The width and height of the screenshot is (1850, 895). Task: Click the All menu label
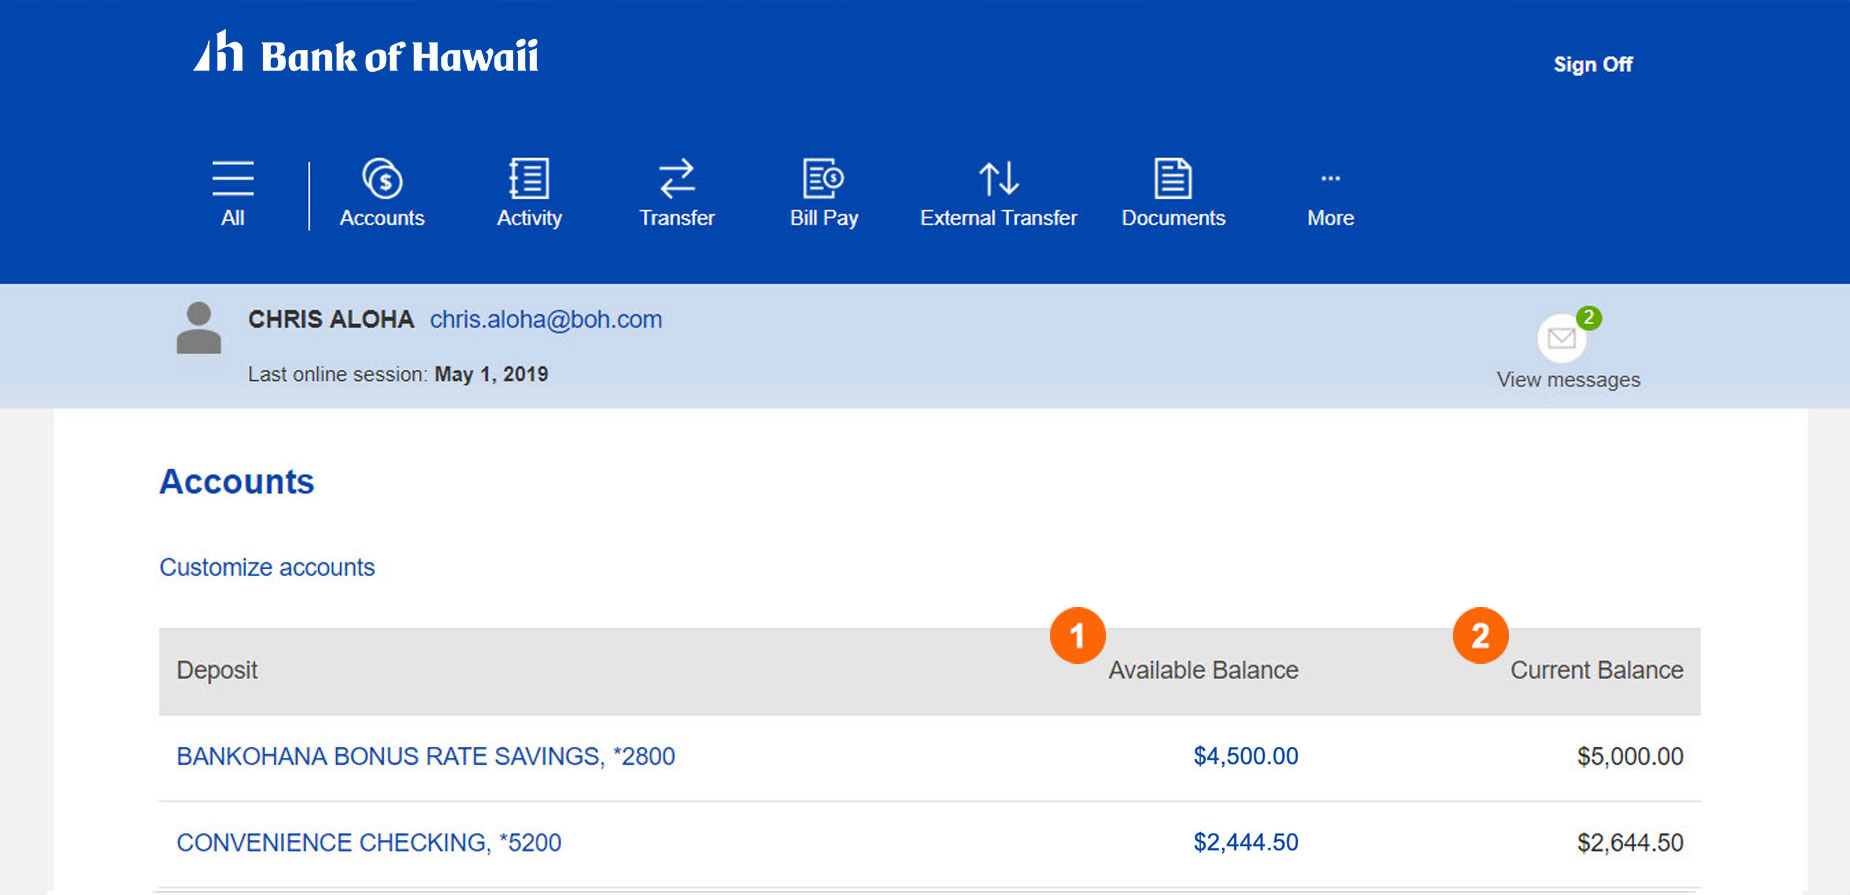point(233,218)
